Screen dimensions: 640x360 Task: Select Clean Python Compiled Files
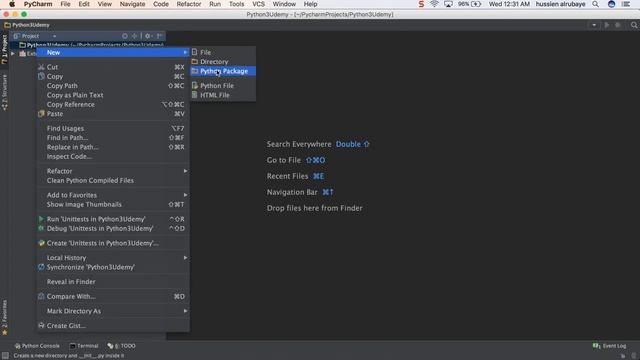pyautogui.click(x=113, y=180)
